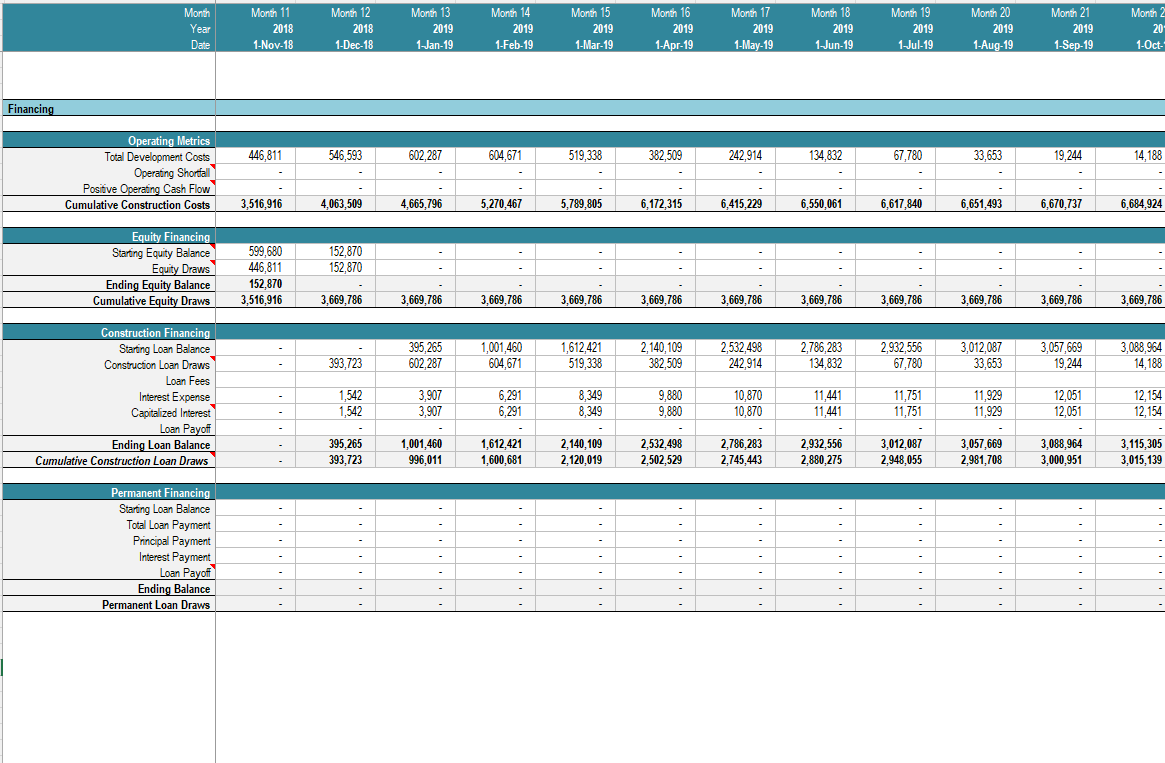The height and width of the screenshot is (763, 1165).
Task: Select the Month 14 column header
Action: [x=510, y=13]
